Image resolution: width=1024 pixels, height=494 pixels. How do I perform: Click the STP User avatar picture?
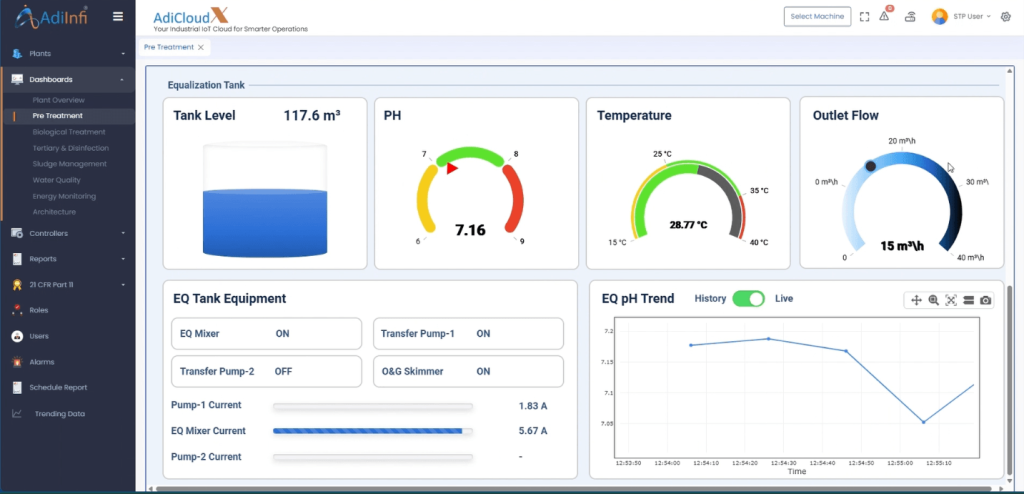pyautogui.click(x=940, y=16)
